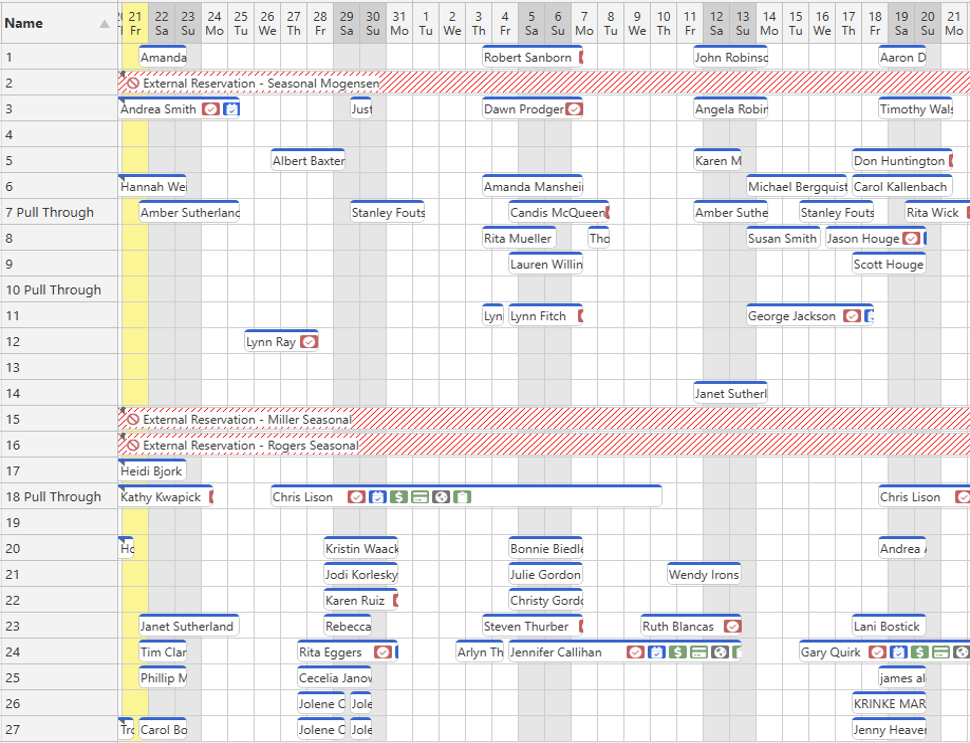Click the credit card icon on Jennifer Callihan's reservation

click(698, 652)
